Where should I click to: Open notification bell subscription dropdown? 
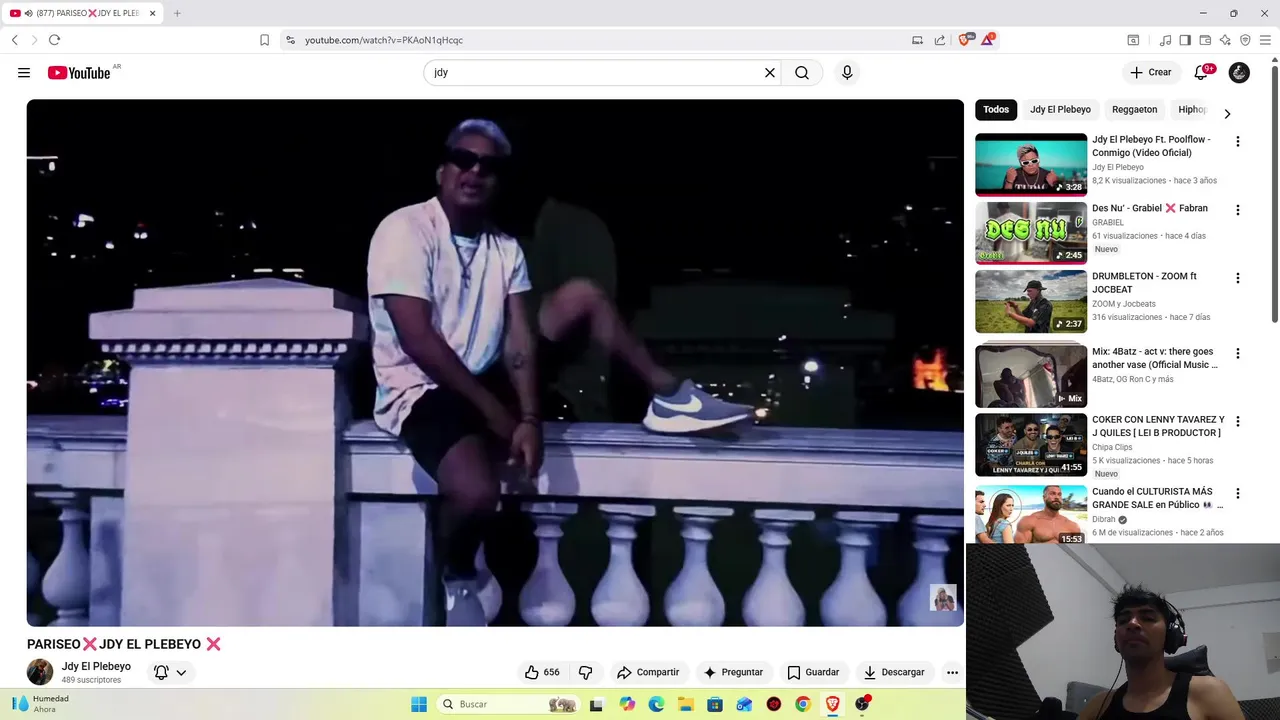(170, 672)
